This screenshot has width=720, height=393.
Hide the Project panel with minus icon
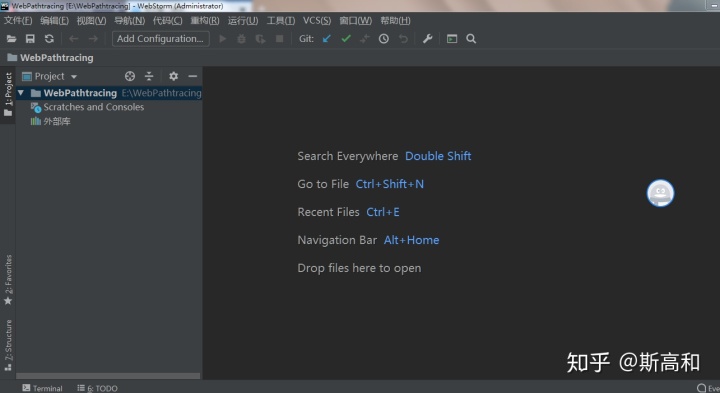point(193,76)
